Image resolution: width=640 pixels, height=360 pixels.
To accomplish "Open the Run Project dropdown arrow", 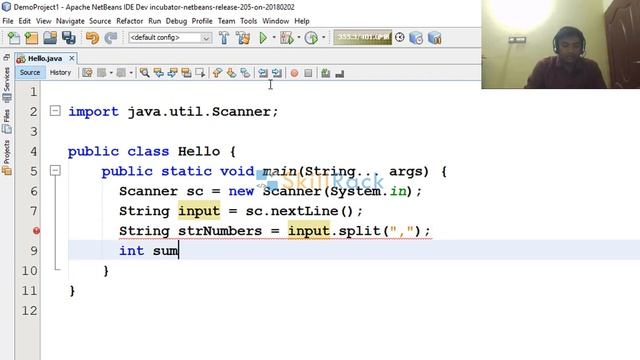I will coord(274,38).
